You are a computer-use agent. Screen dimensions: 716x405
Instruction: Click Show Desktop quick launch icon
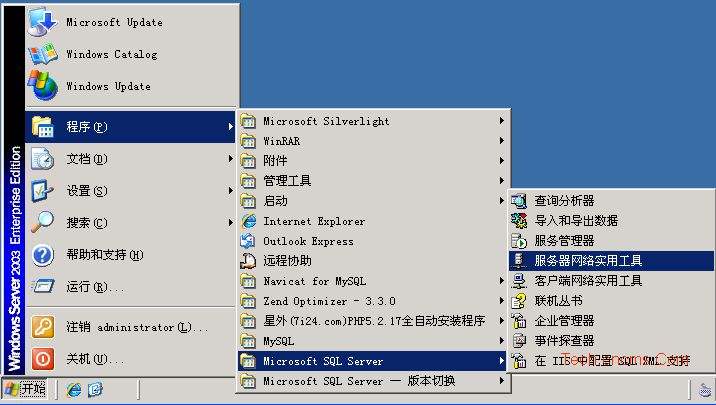(95, 389)
